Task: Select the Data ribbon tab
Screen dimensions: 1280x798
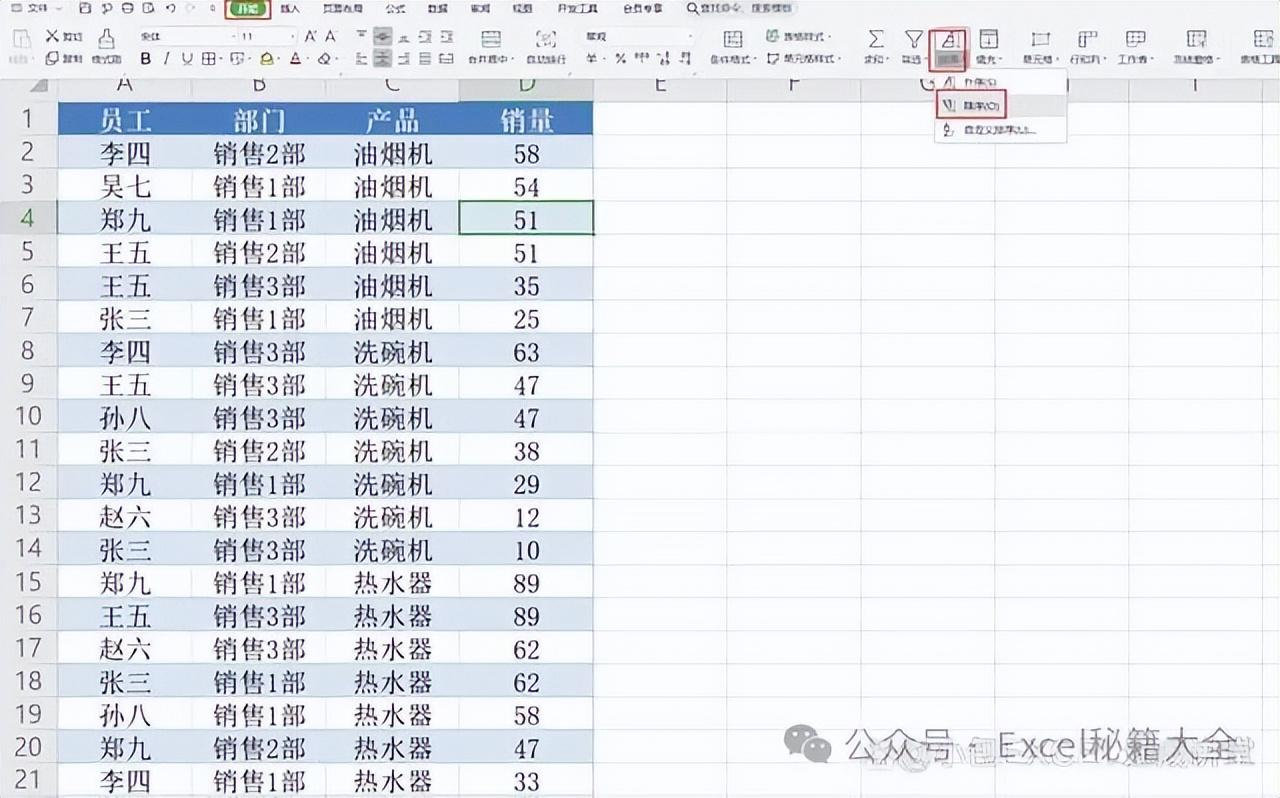Action: [x=437, y=9]
